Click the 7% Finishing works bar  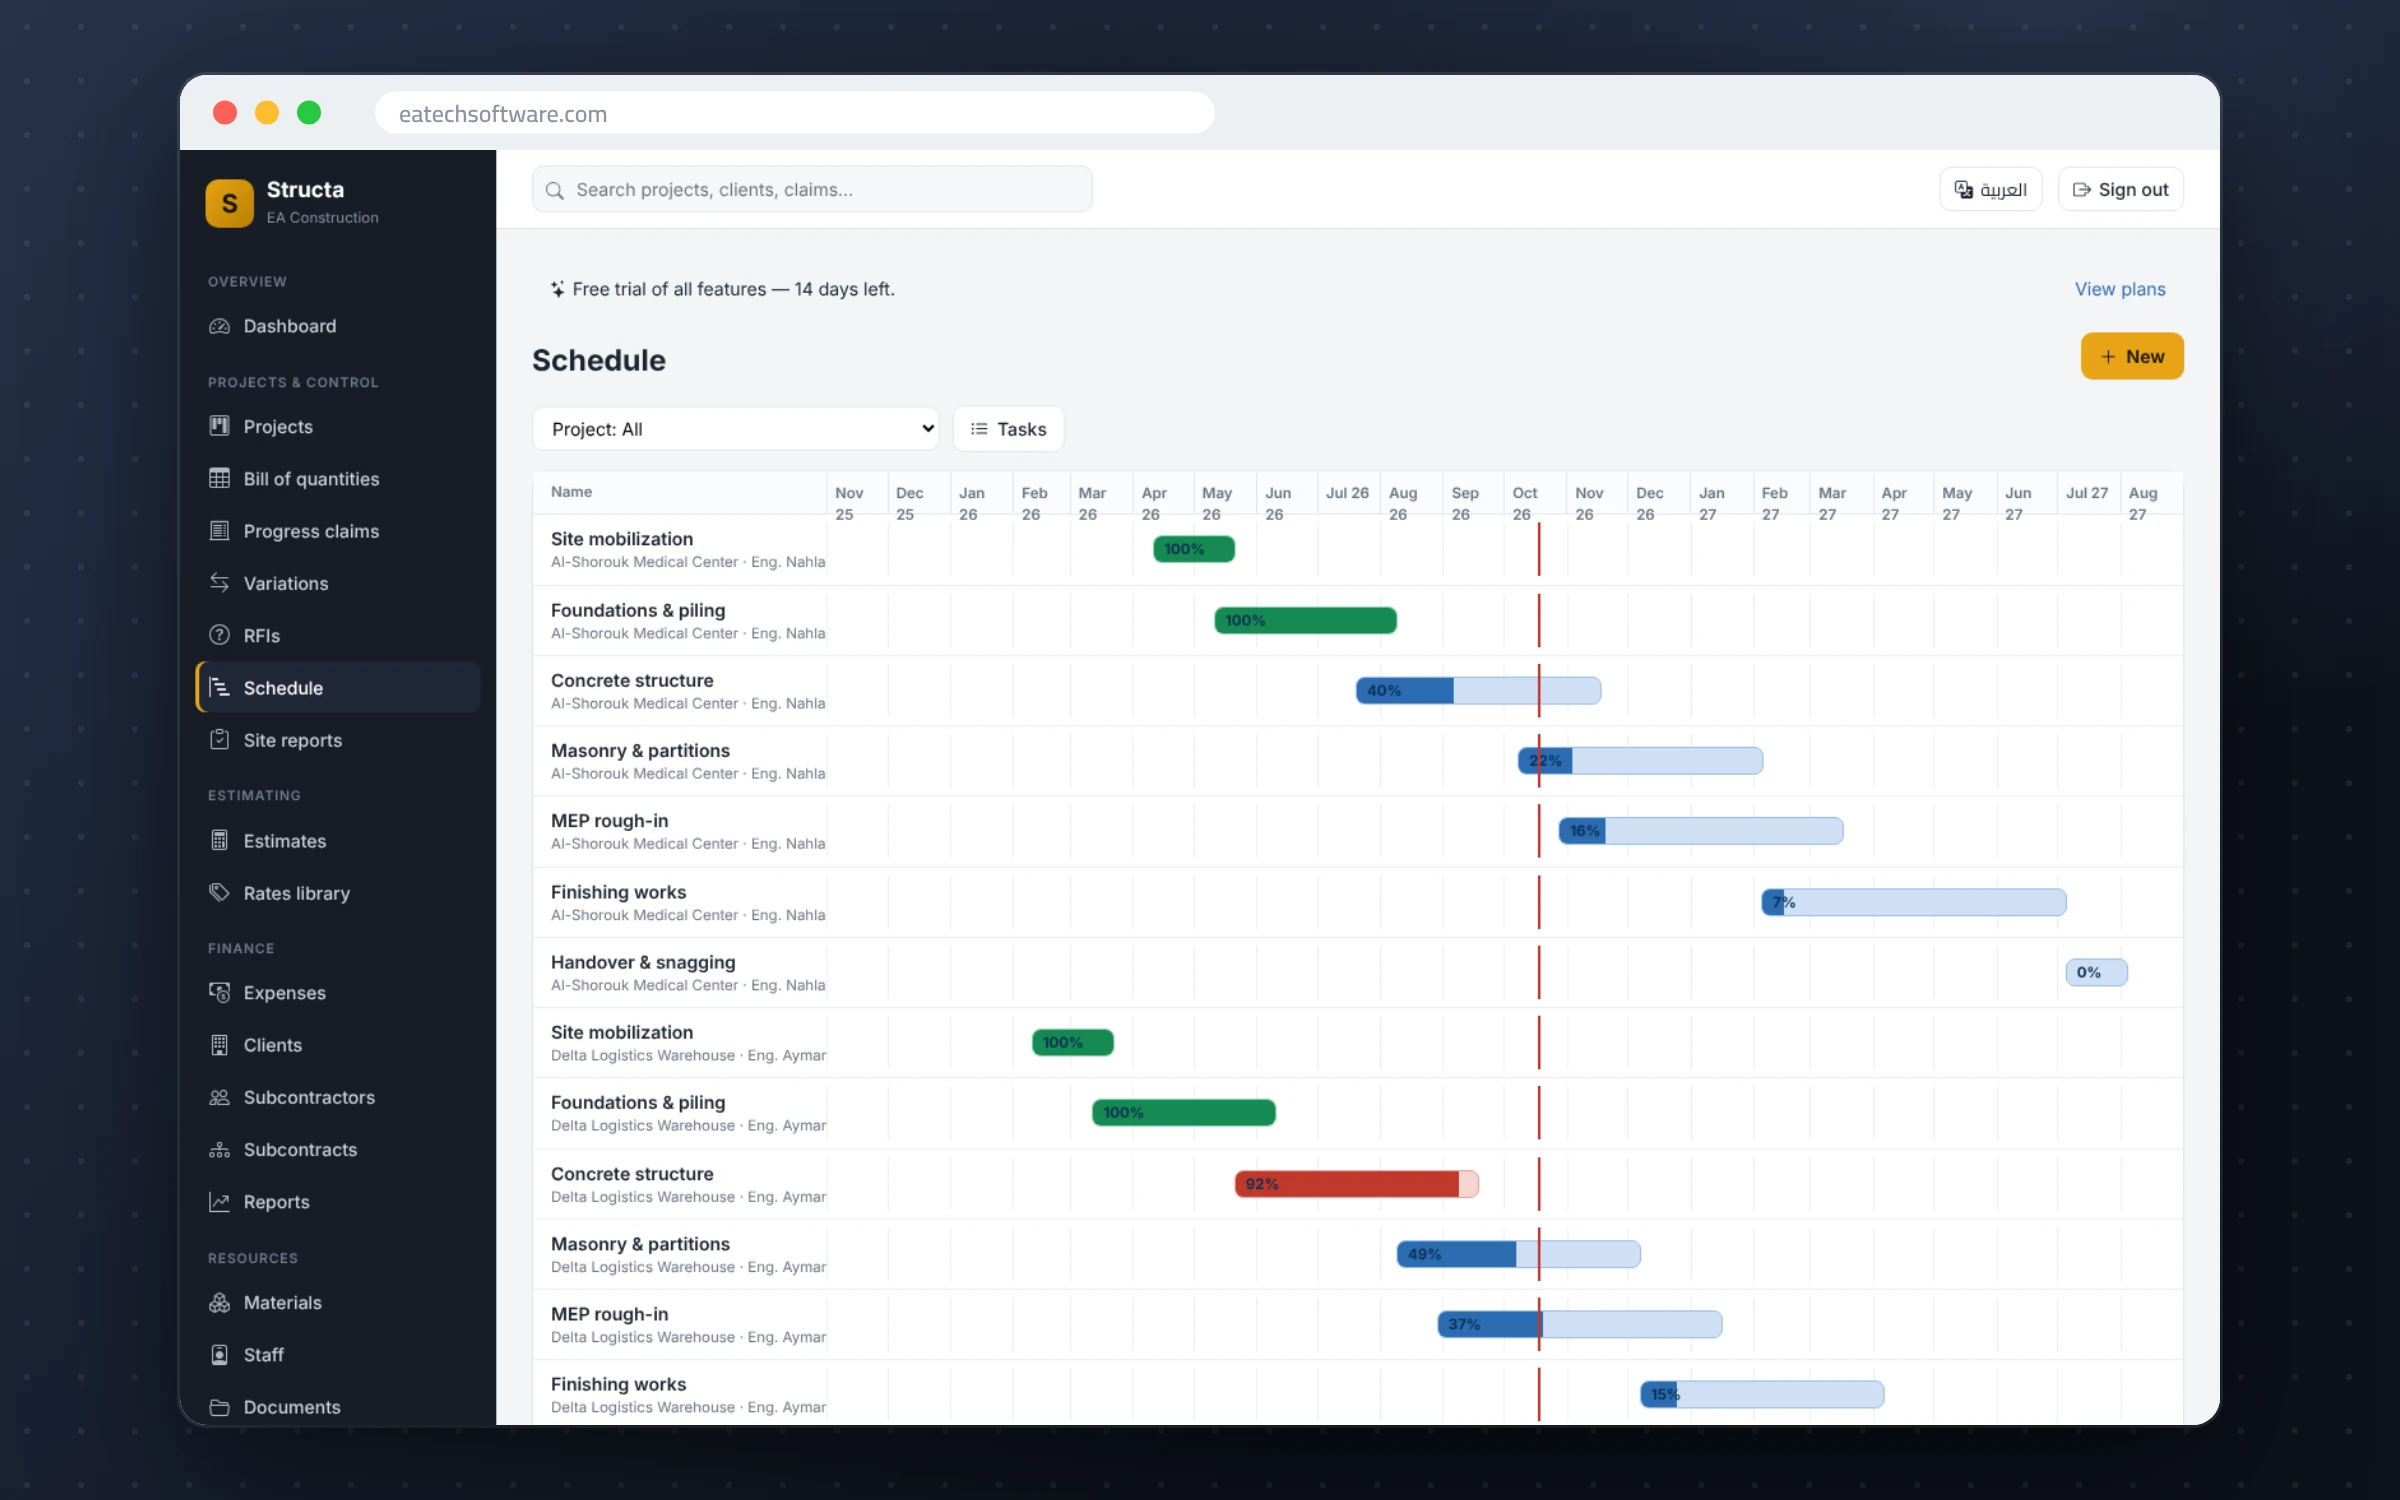pyautogui.click(x=1914, y=902)
